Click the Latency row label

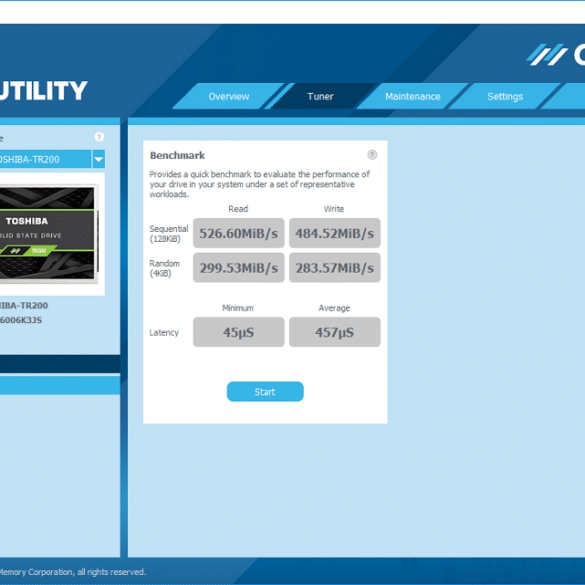[x=164, y=332]
